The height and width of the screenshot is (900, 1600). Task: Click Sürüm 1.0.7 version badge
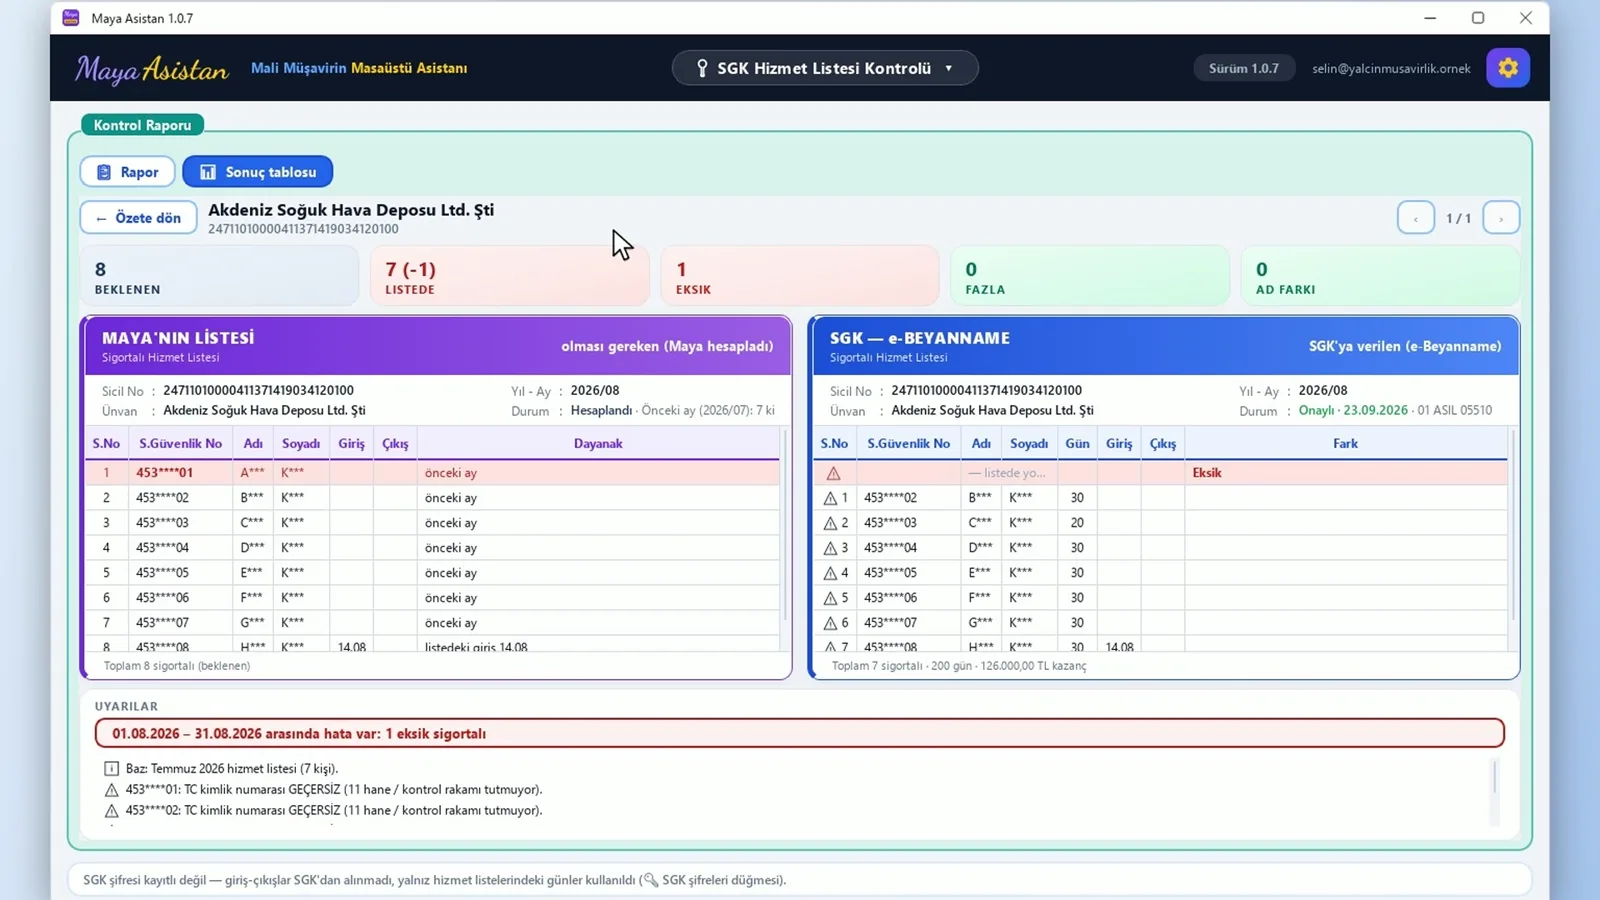(1244, 68)
